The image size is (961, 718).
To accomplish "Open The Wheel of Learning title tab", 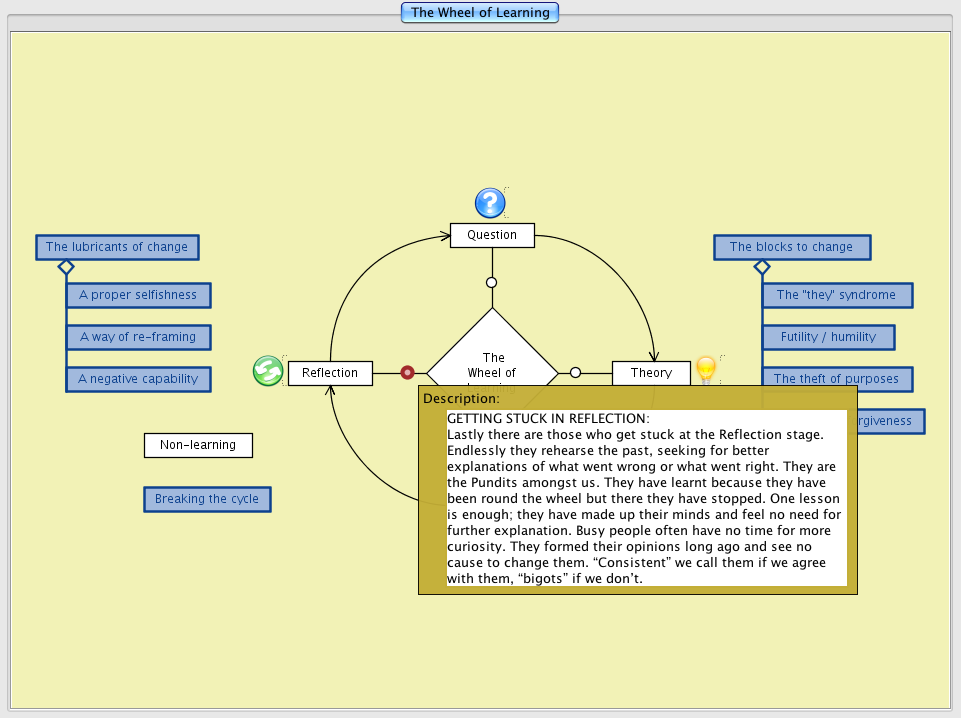I will (x=480, y=13).
